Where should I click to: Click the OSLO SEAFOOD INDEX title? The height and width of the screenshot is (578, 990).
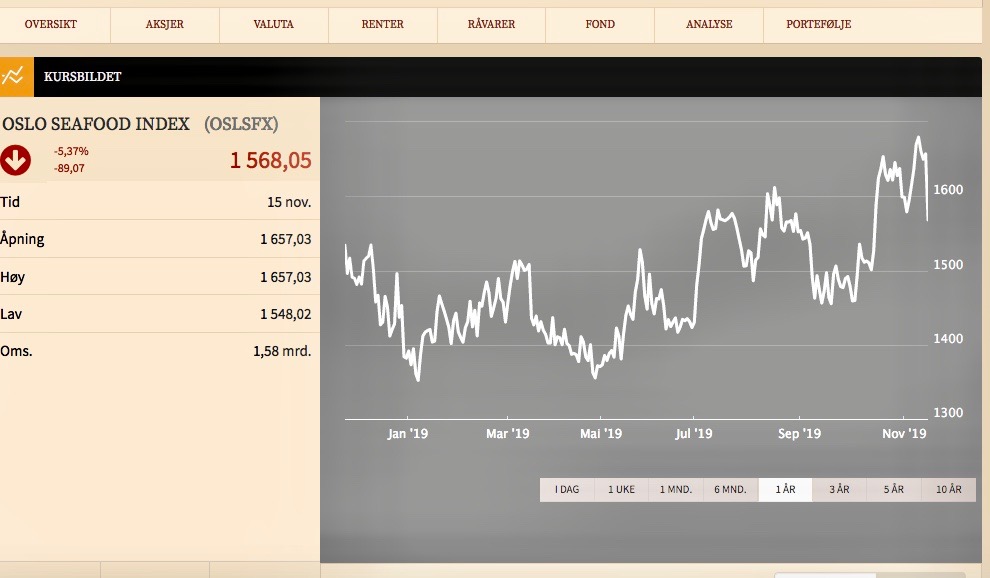click(x=96, y=124)
